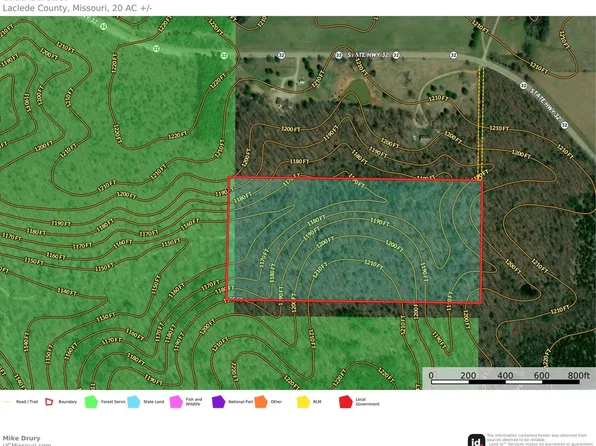The height and width of the screenshot is (446, 596).
Task: Click the small pond north of the property
Action: coord(357,90)
